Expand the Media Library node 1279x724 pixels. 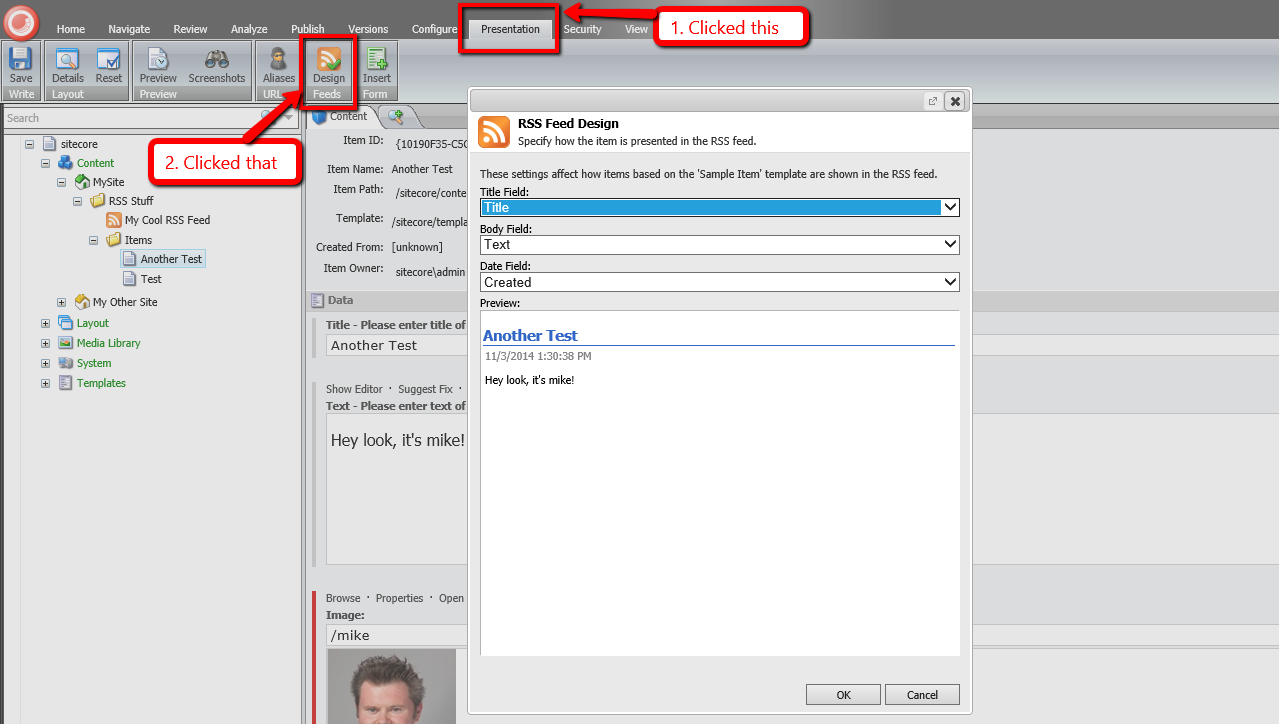(x=45, y=343)
